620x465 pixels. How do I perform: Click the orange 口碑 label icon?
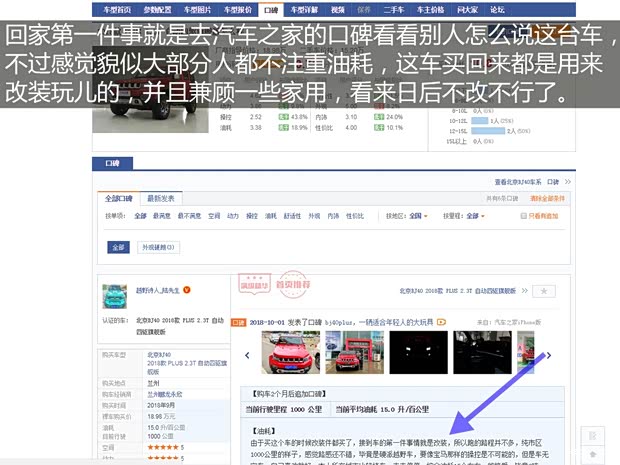point(238,323)
